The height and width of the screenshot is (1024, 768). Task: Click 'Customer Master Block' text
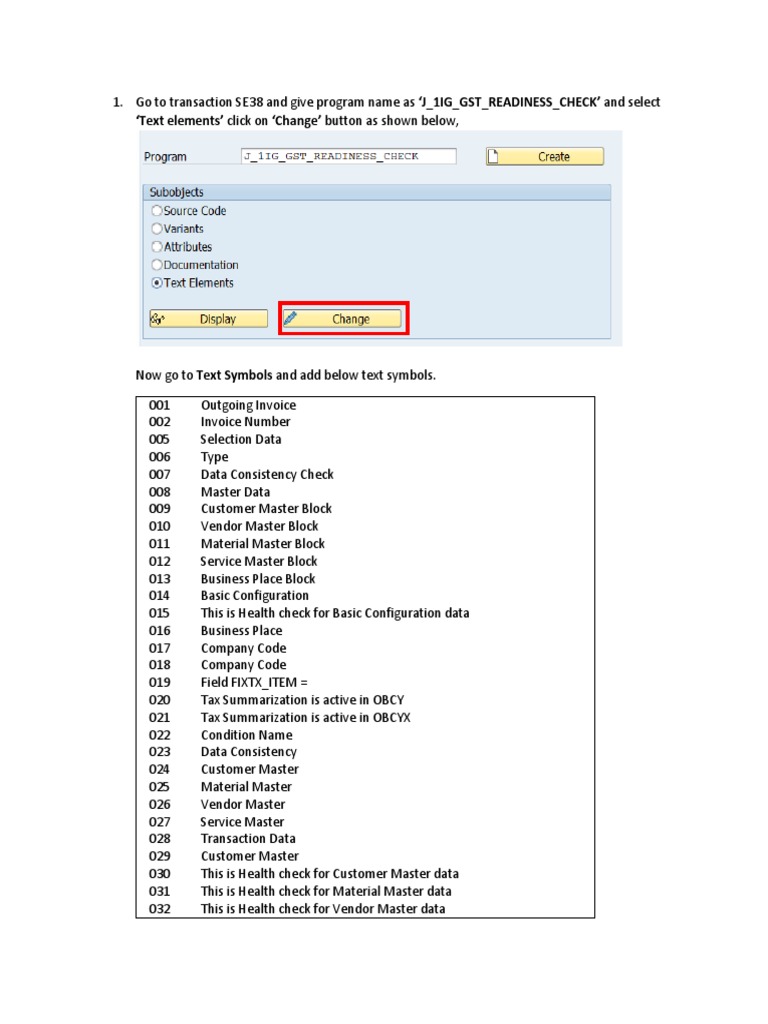coord(266,509)
